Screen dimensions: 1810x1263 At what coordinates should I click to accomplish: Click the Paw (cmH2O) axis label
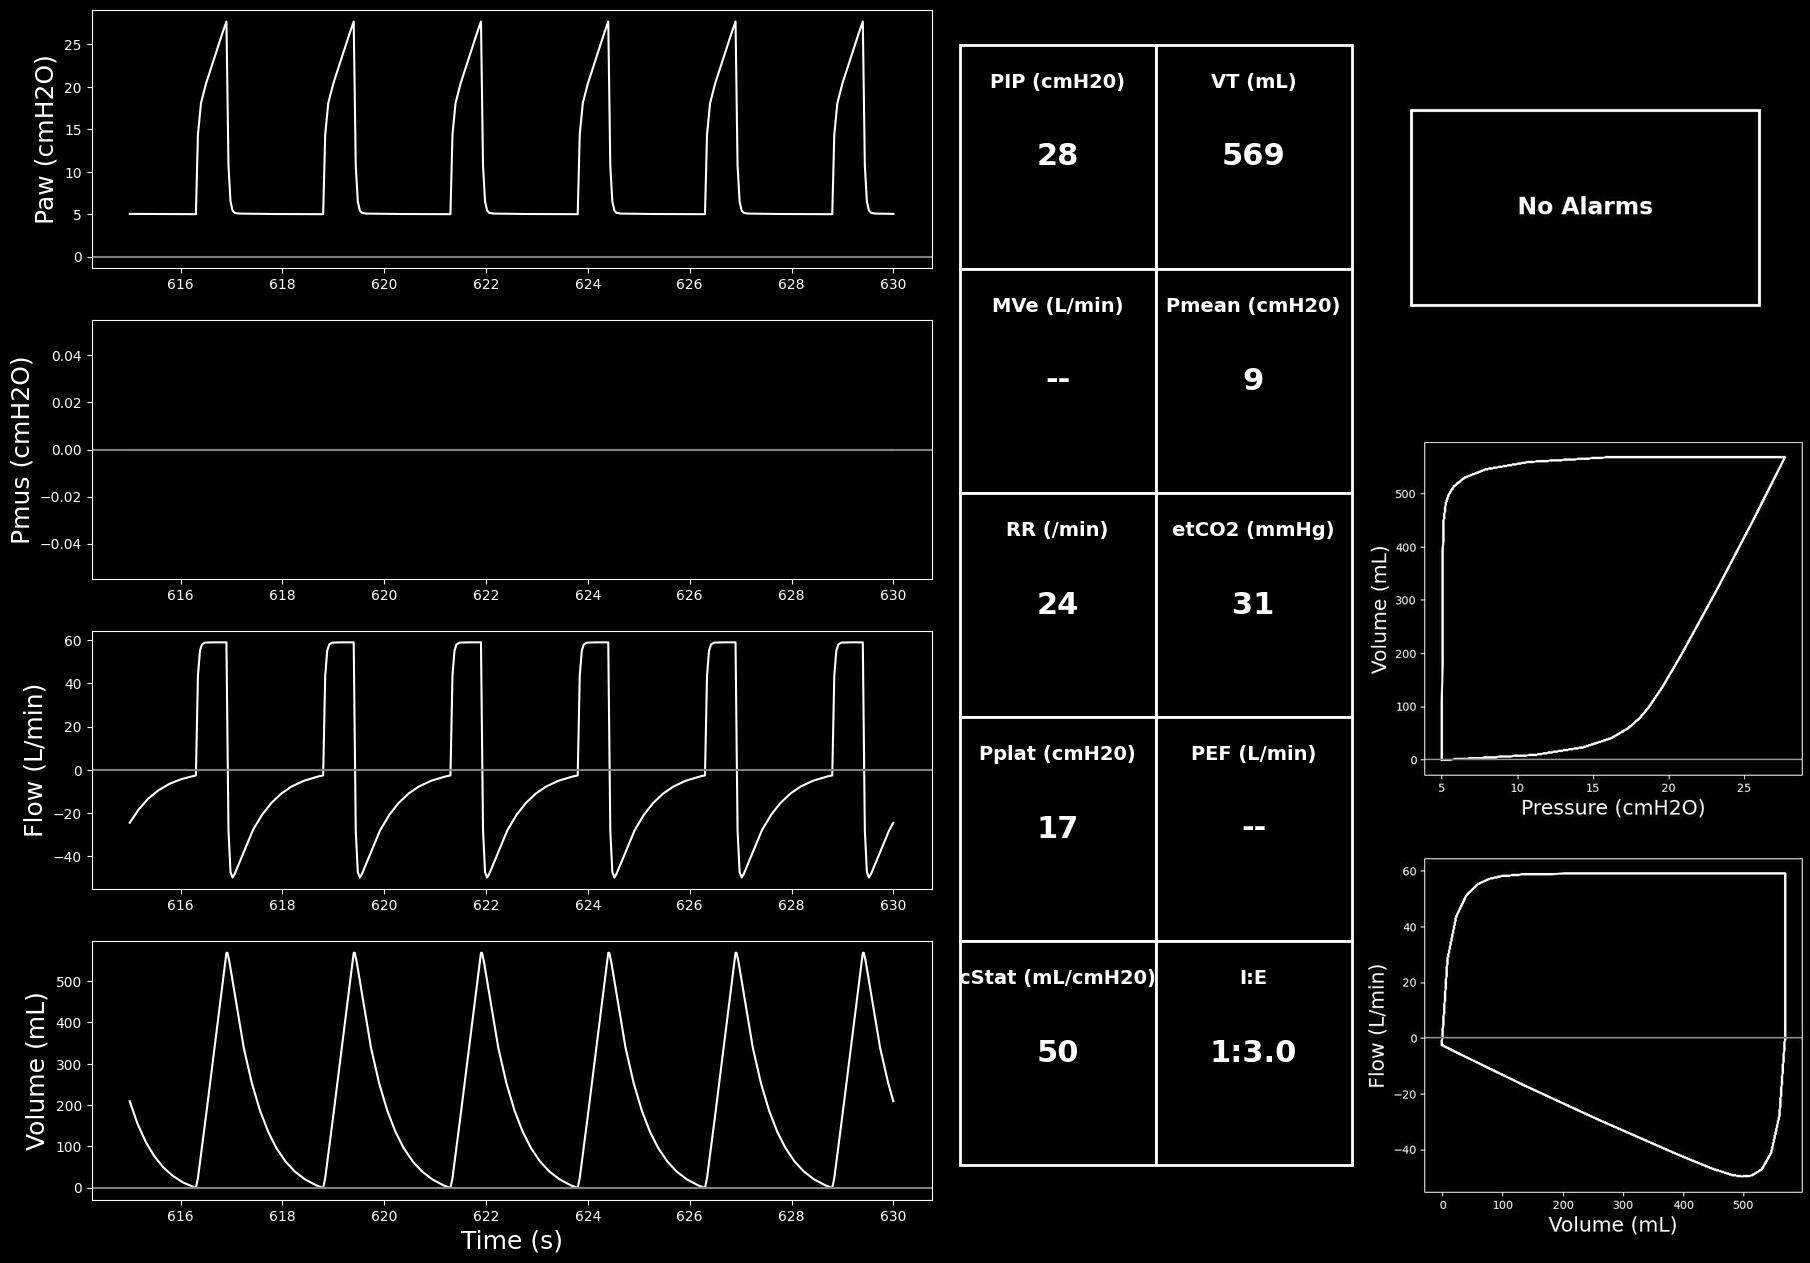click(45, 139)
